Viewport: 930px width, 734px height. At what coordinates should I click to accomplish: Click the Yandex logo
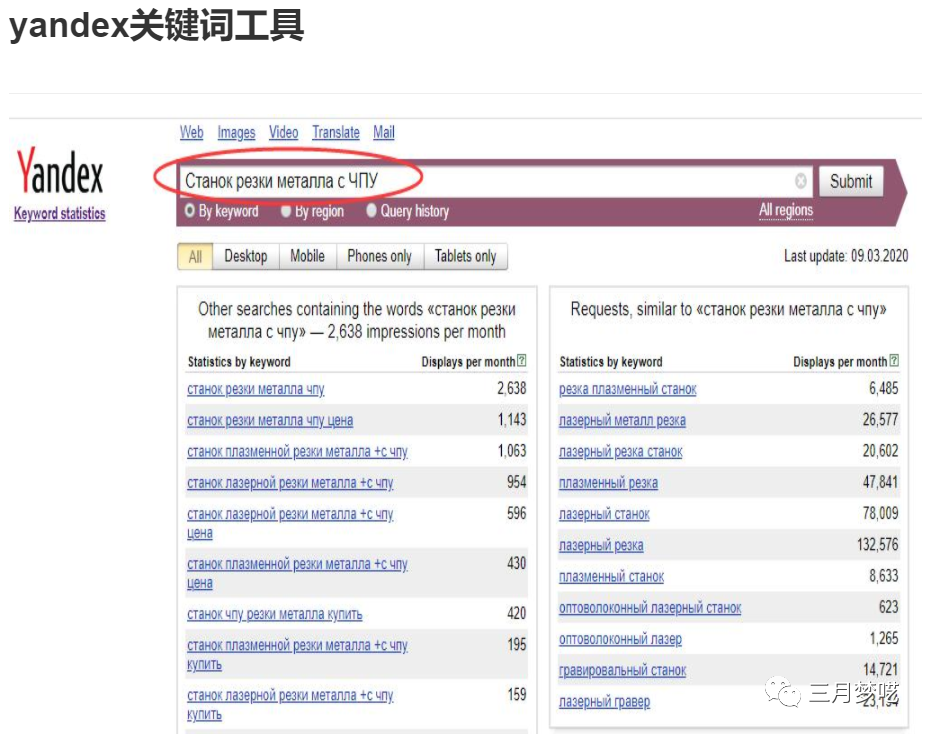(60, 172)
